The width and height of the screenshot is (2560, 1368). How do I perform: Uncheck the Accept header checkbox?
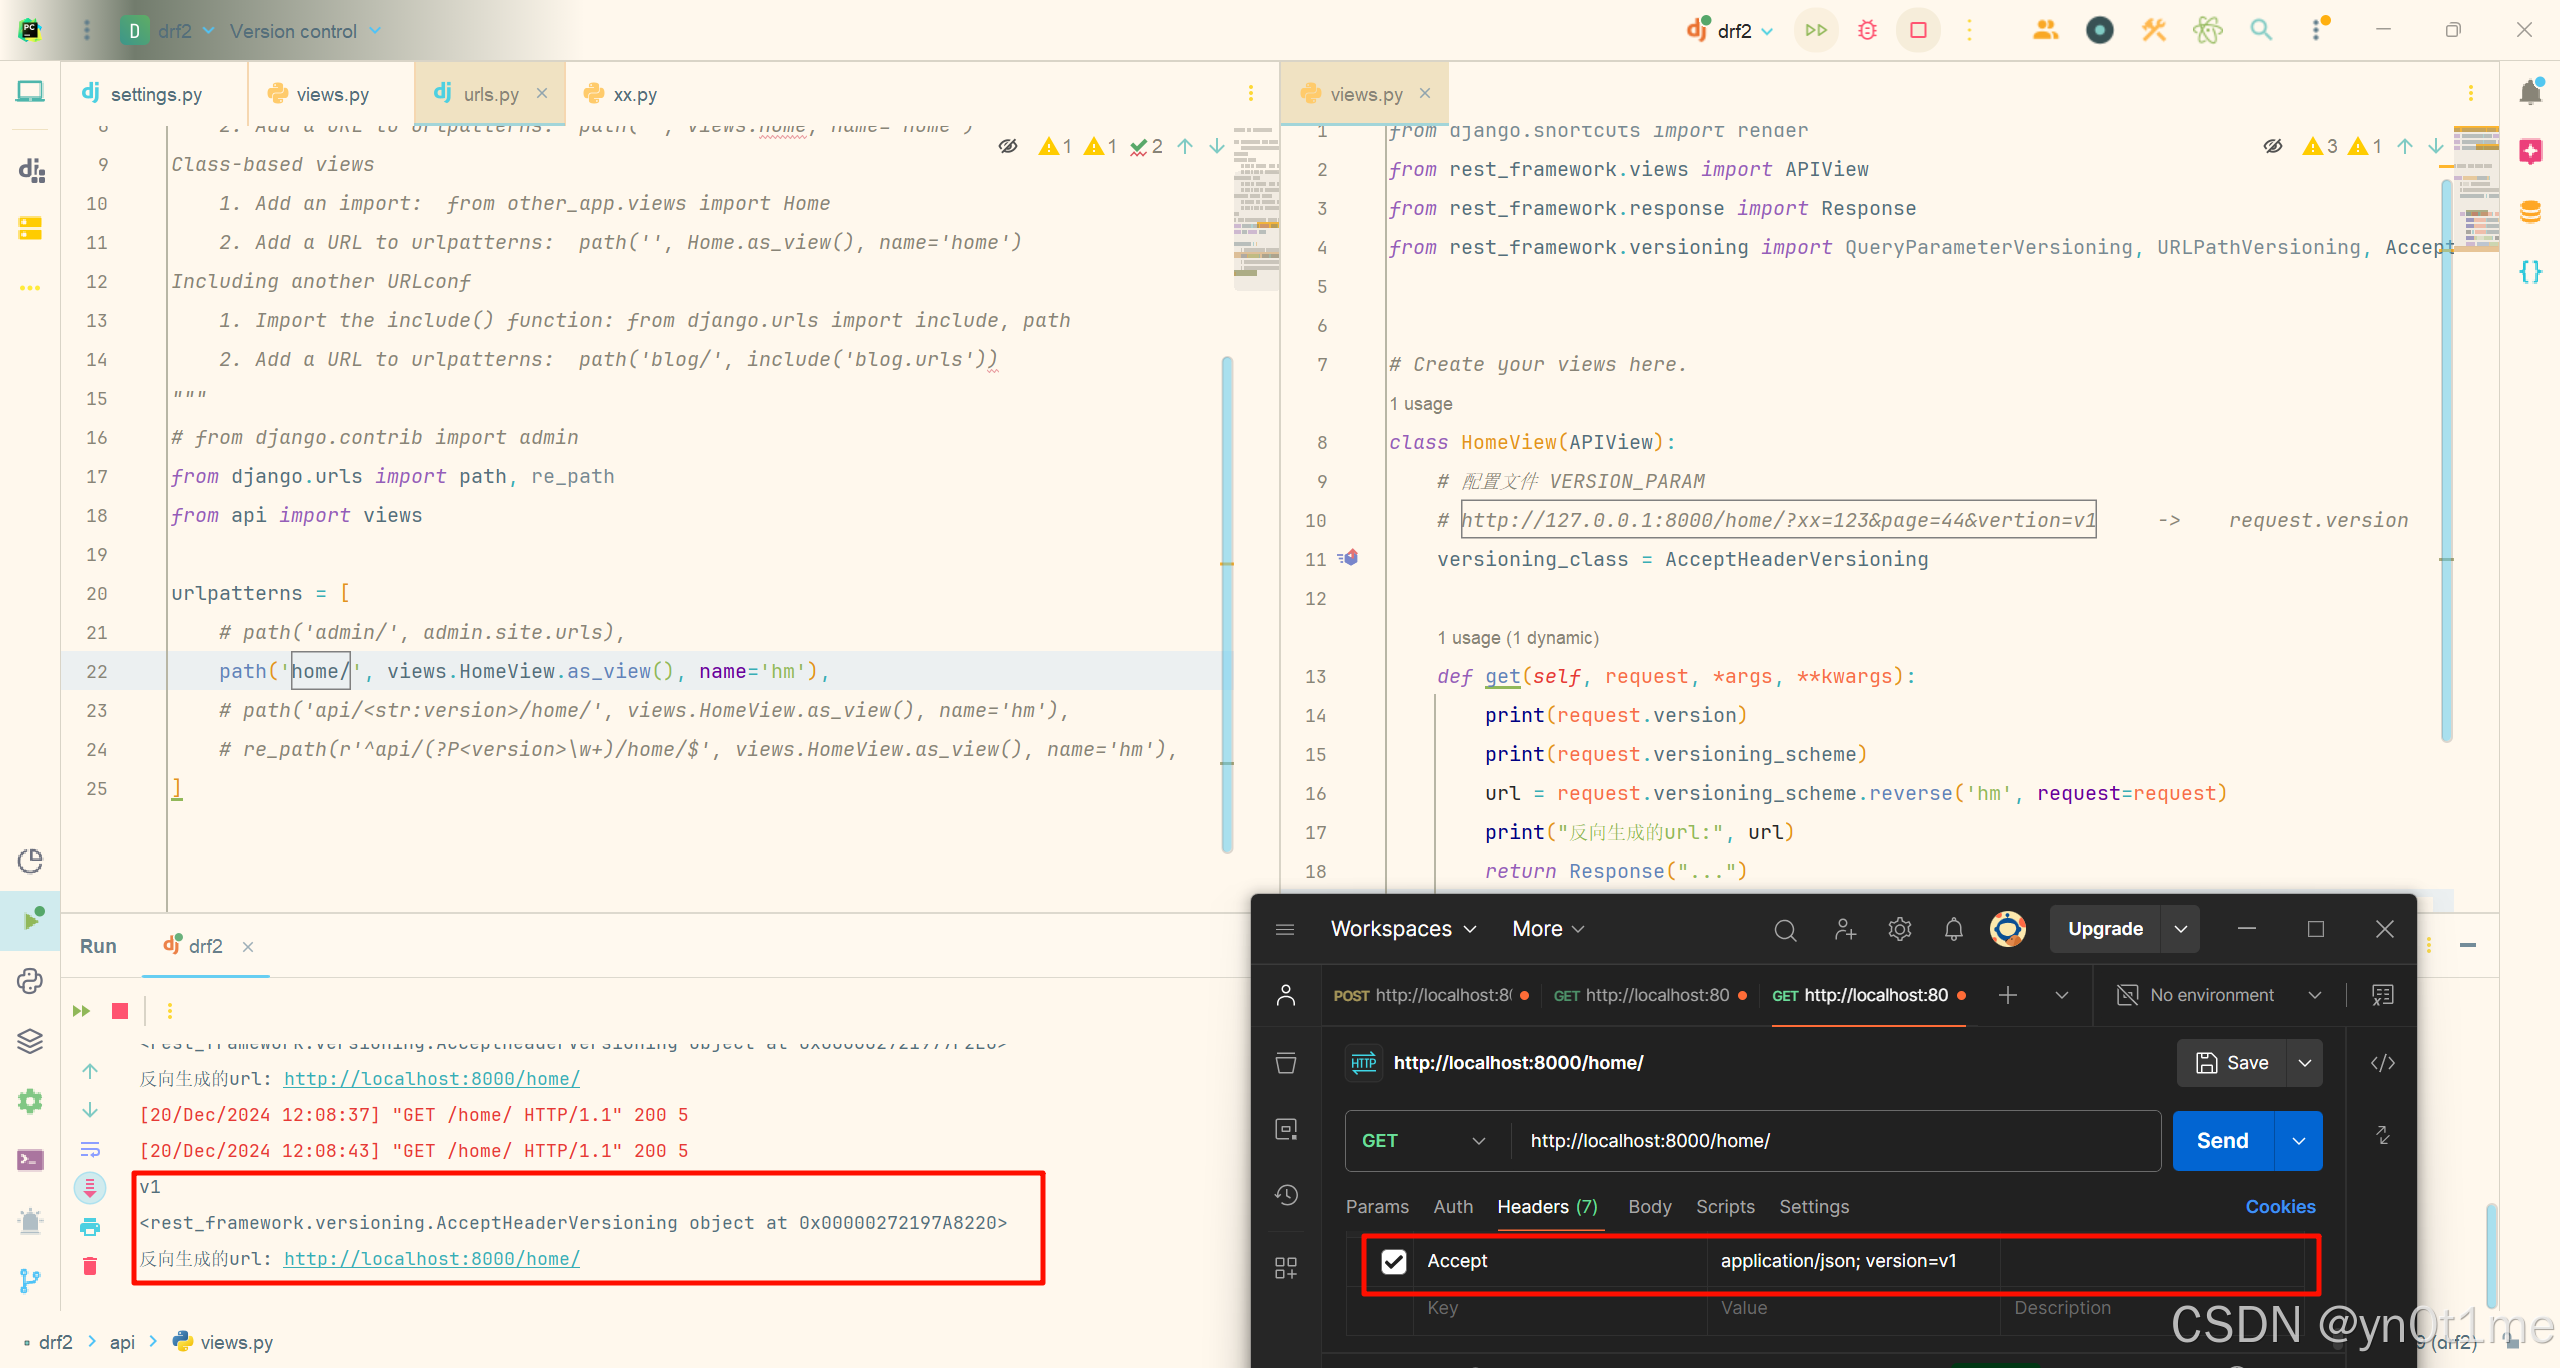pos(1393,1261)
